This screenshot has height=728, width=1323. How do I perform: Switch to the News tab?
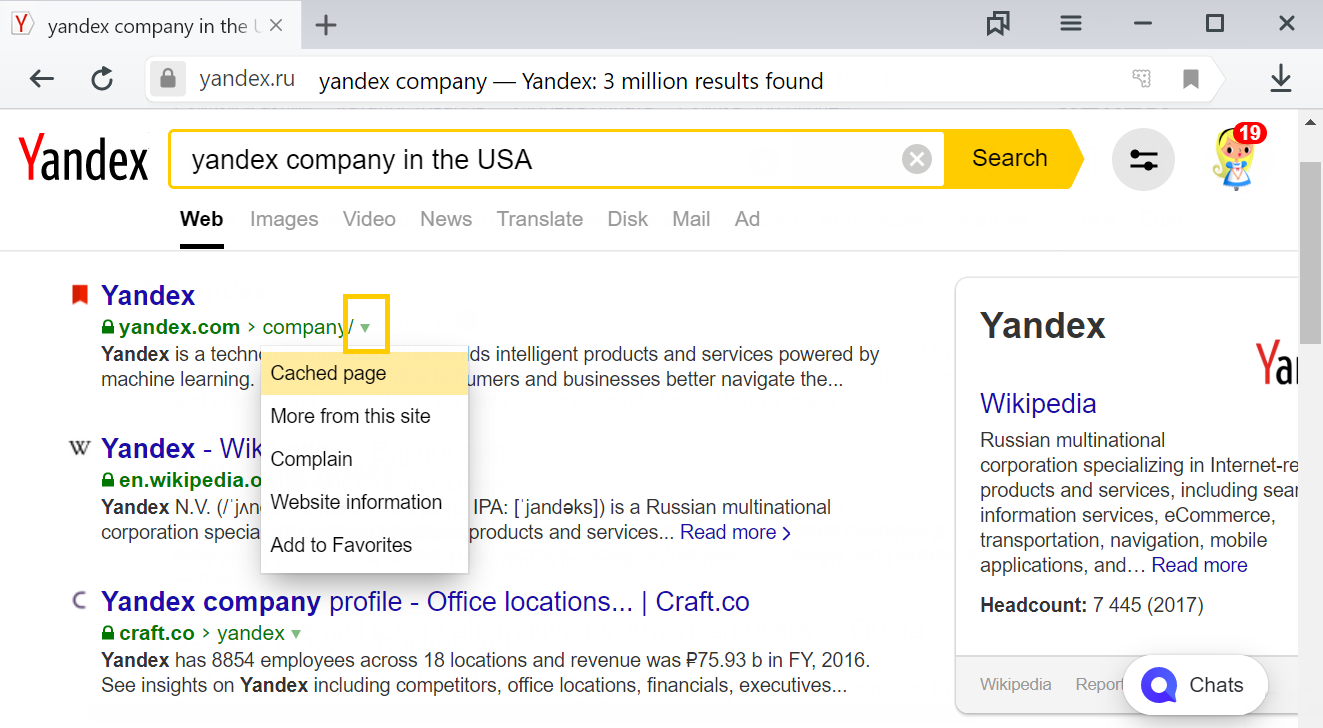point(446,219)
